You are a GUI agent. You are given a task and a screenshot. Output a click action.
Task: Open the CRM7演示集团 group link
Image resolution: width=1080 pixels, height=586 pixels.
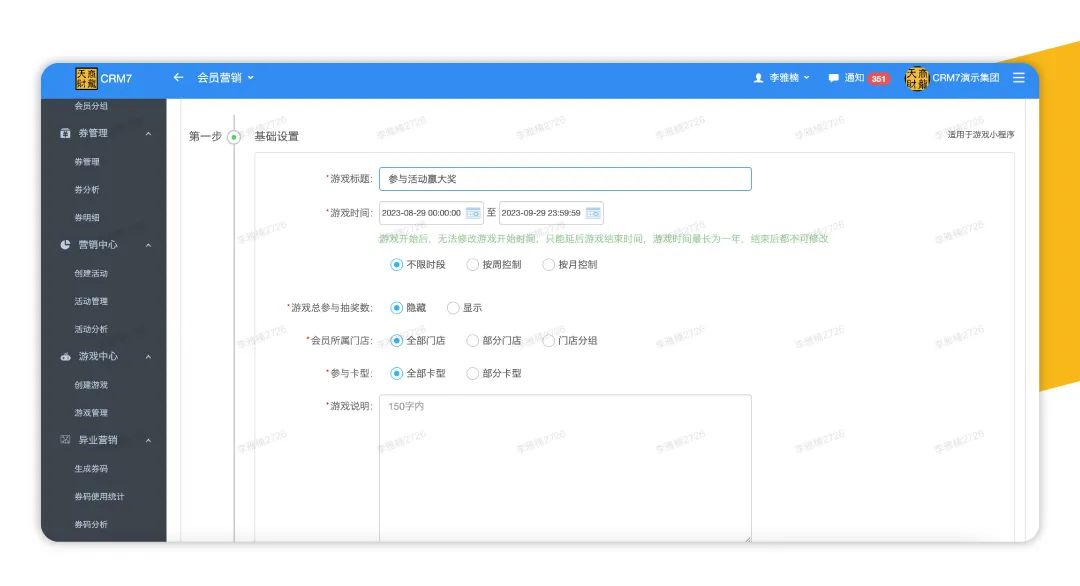tap(966, 78)
